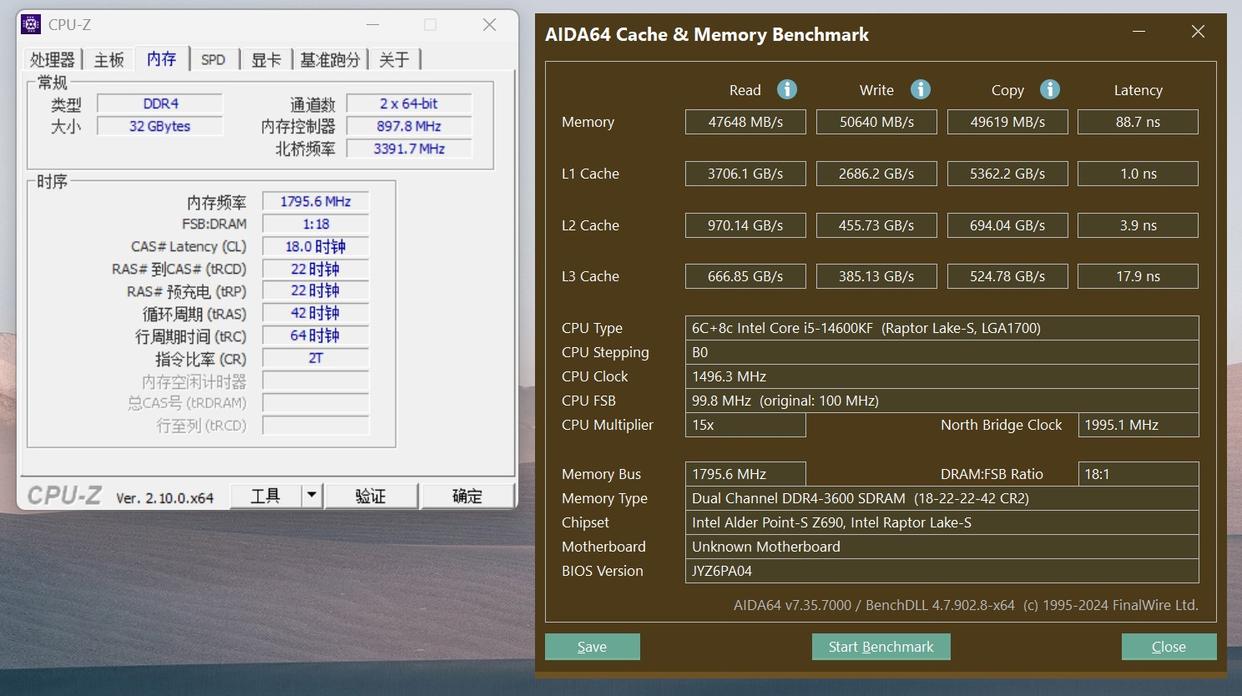1242x696 pixels.
Task: Click the L2 Cache Latency value 3.9 ns
Action: pyautogui.click(x=1138, y=225)
